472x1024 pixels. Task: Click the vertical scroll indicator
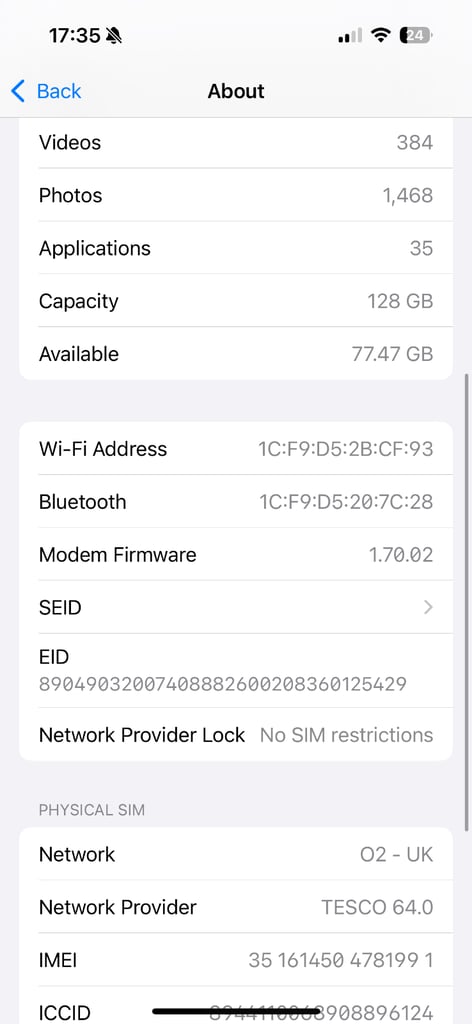[x=467, y=602]
